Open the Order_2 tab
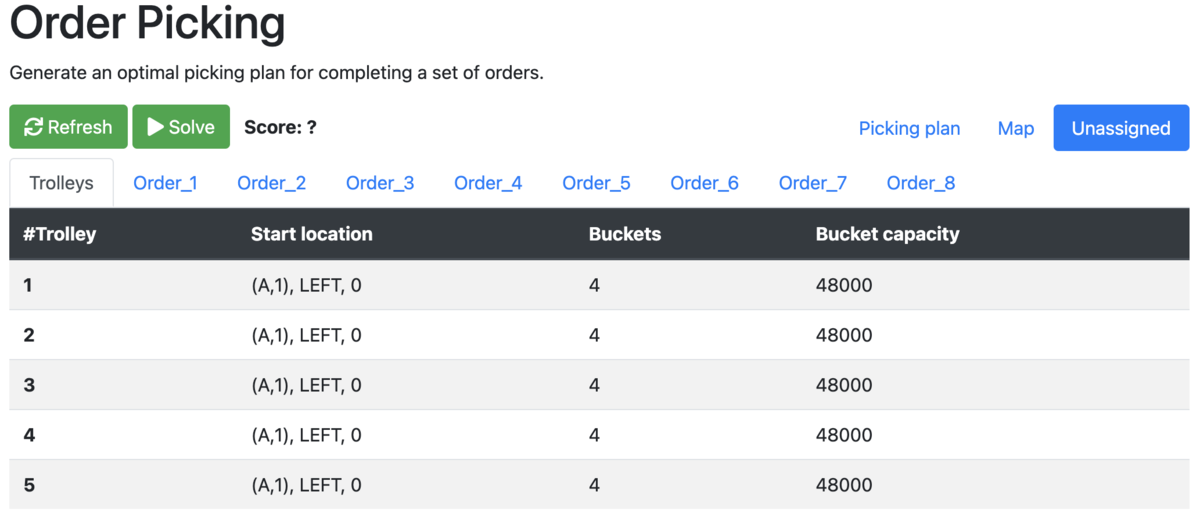The image size is (1200, 517). click(x=271, y=183)
